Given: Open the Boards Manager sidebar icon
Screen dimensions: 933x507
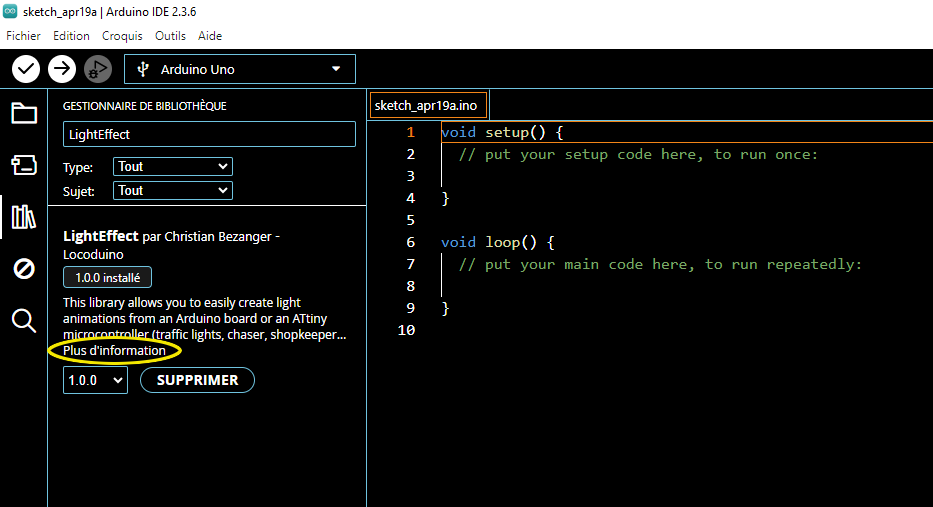Looking at the screenshot, I should click(24, 164).
